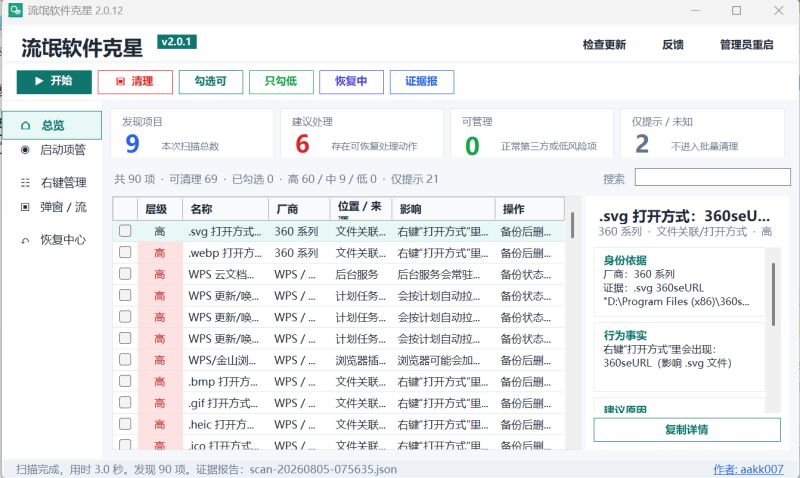The width and height of the screenshot is (800, 478).
Task: Check the .heic 打开方 row checkbox
Action: 125,424
